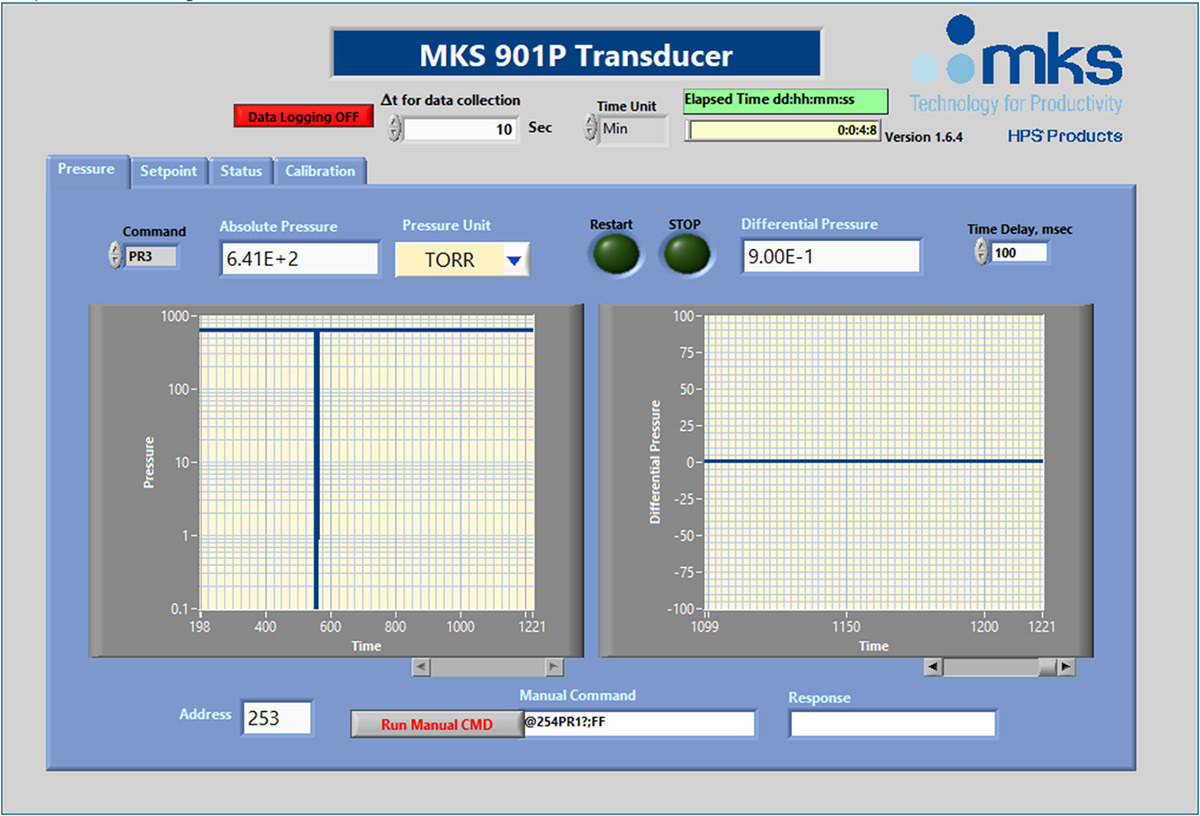Click the Run Manual CMD button
This screenshot has height=816, width=1200.
pos(436,725)
